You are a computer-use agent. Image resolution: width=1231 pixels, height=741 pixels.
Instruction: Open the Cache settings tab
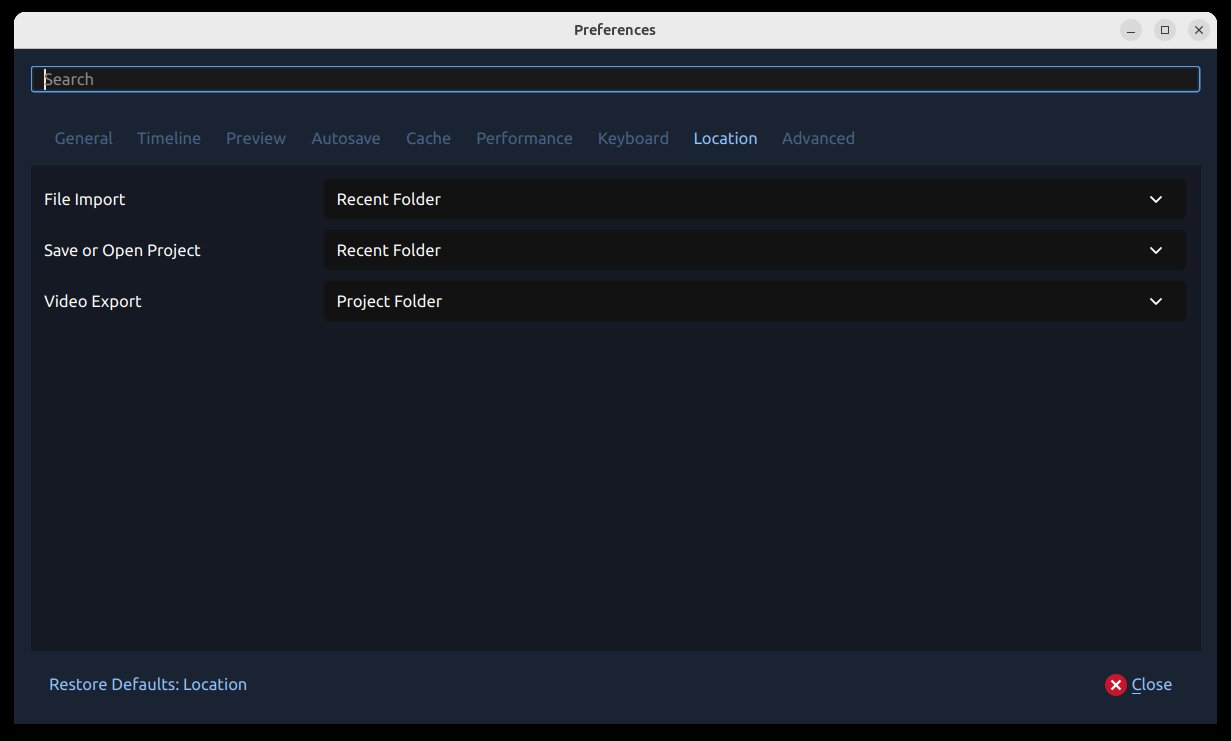pyautogui.click(x=428, y=138)
